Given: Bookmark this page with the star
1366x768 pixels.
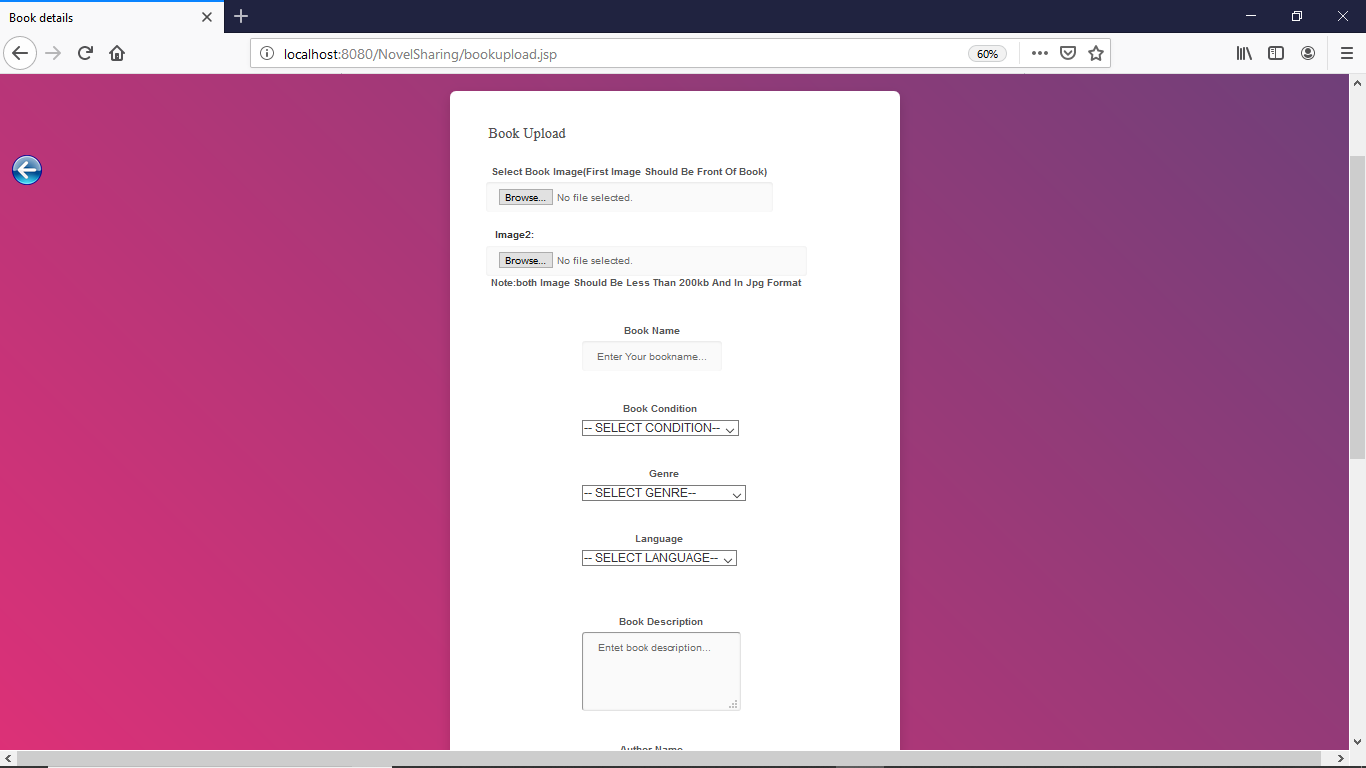Looking at the screenshot, I should pos(1096,53).
